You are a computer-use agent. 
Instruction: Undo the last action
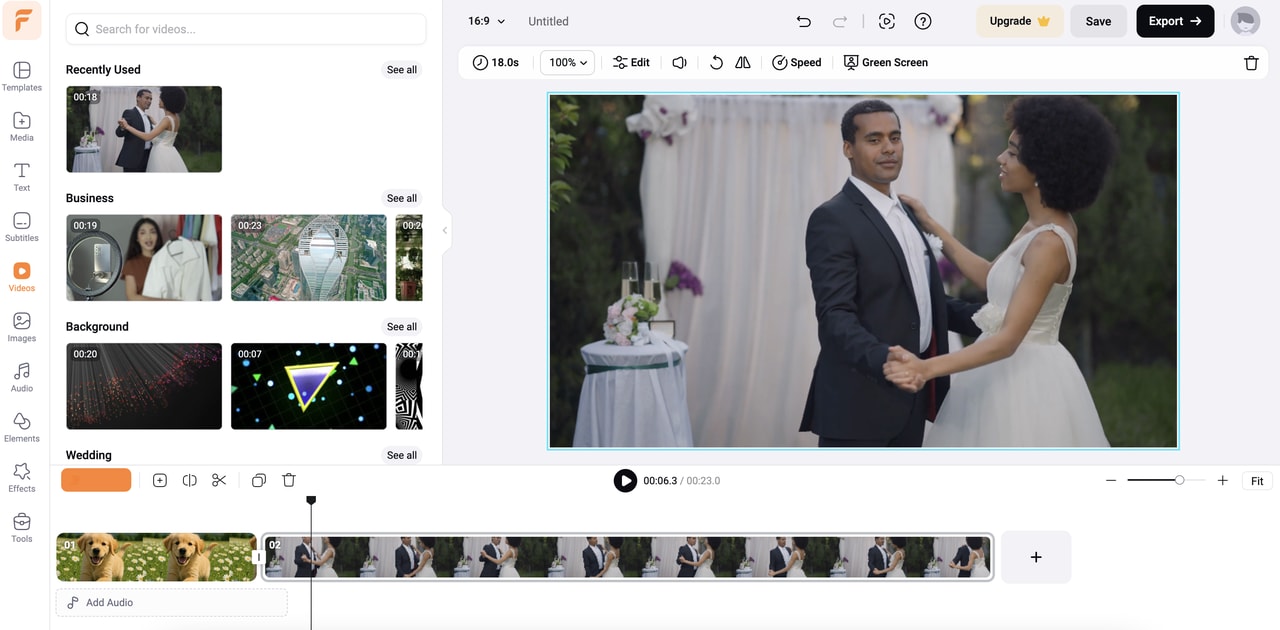804,21
